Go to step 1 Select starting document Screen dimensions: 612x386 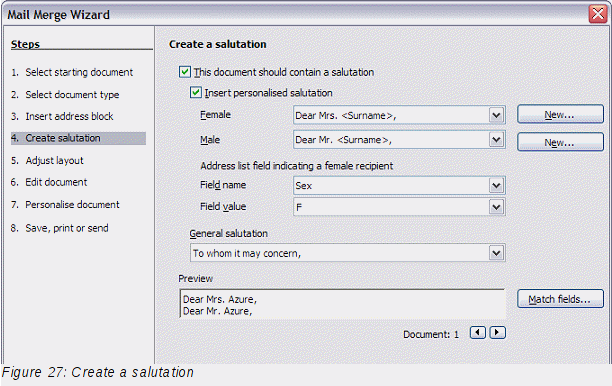tap(72, 73)
